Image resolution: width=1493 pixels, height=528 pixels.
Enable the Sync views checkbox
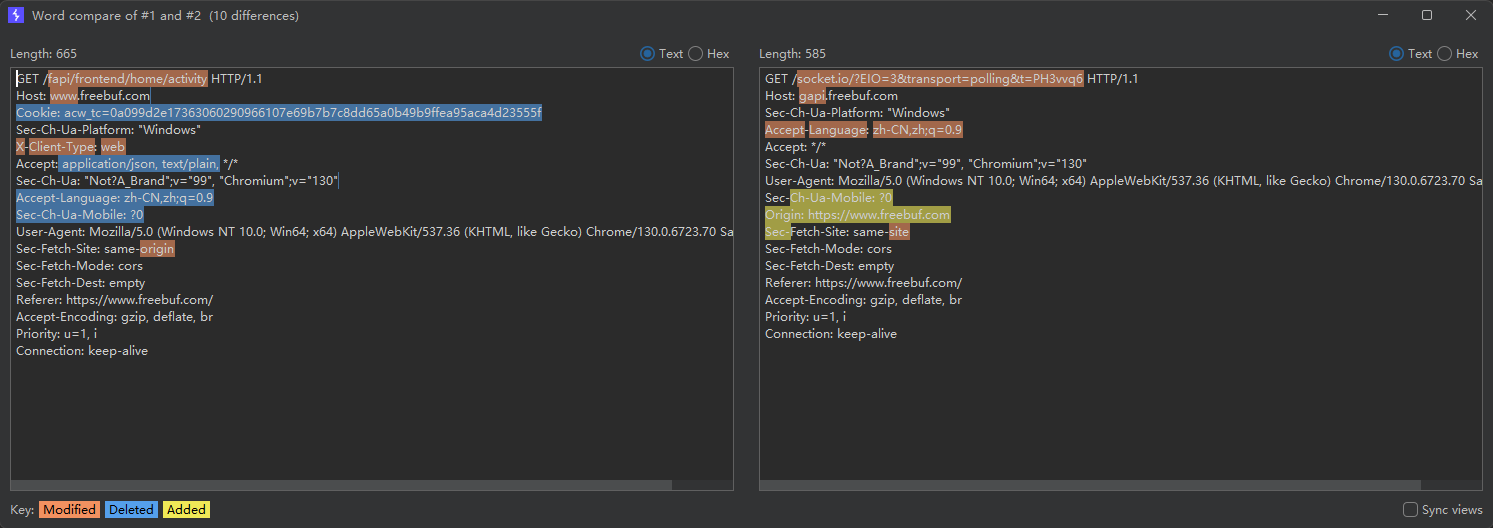click(x=1411, y=510)
